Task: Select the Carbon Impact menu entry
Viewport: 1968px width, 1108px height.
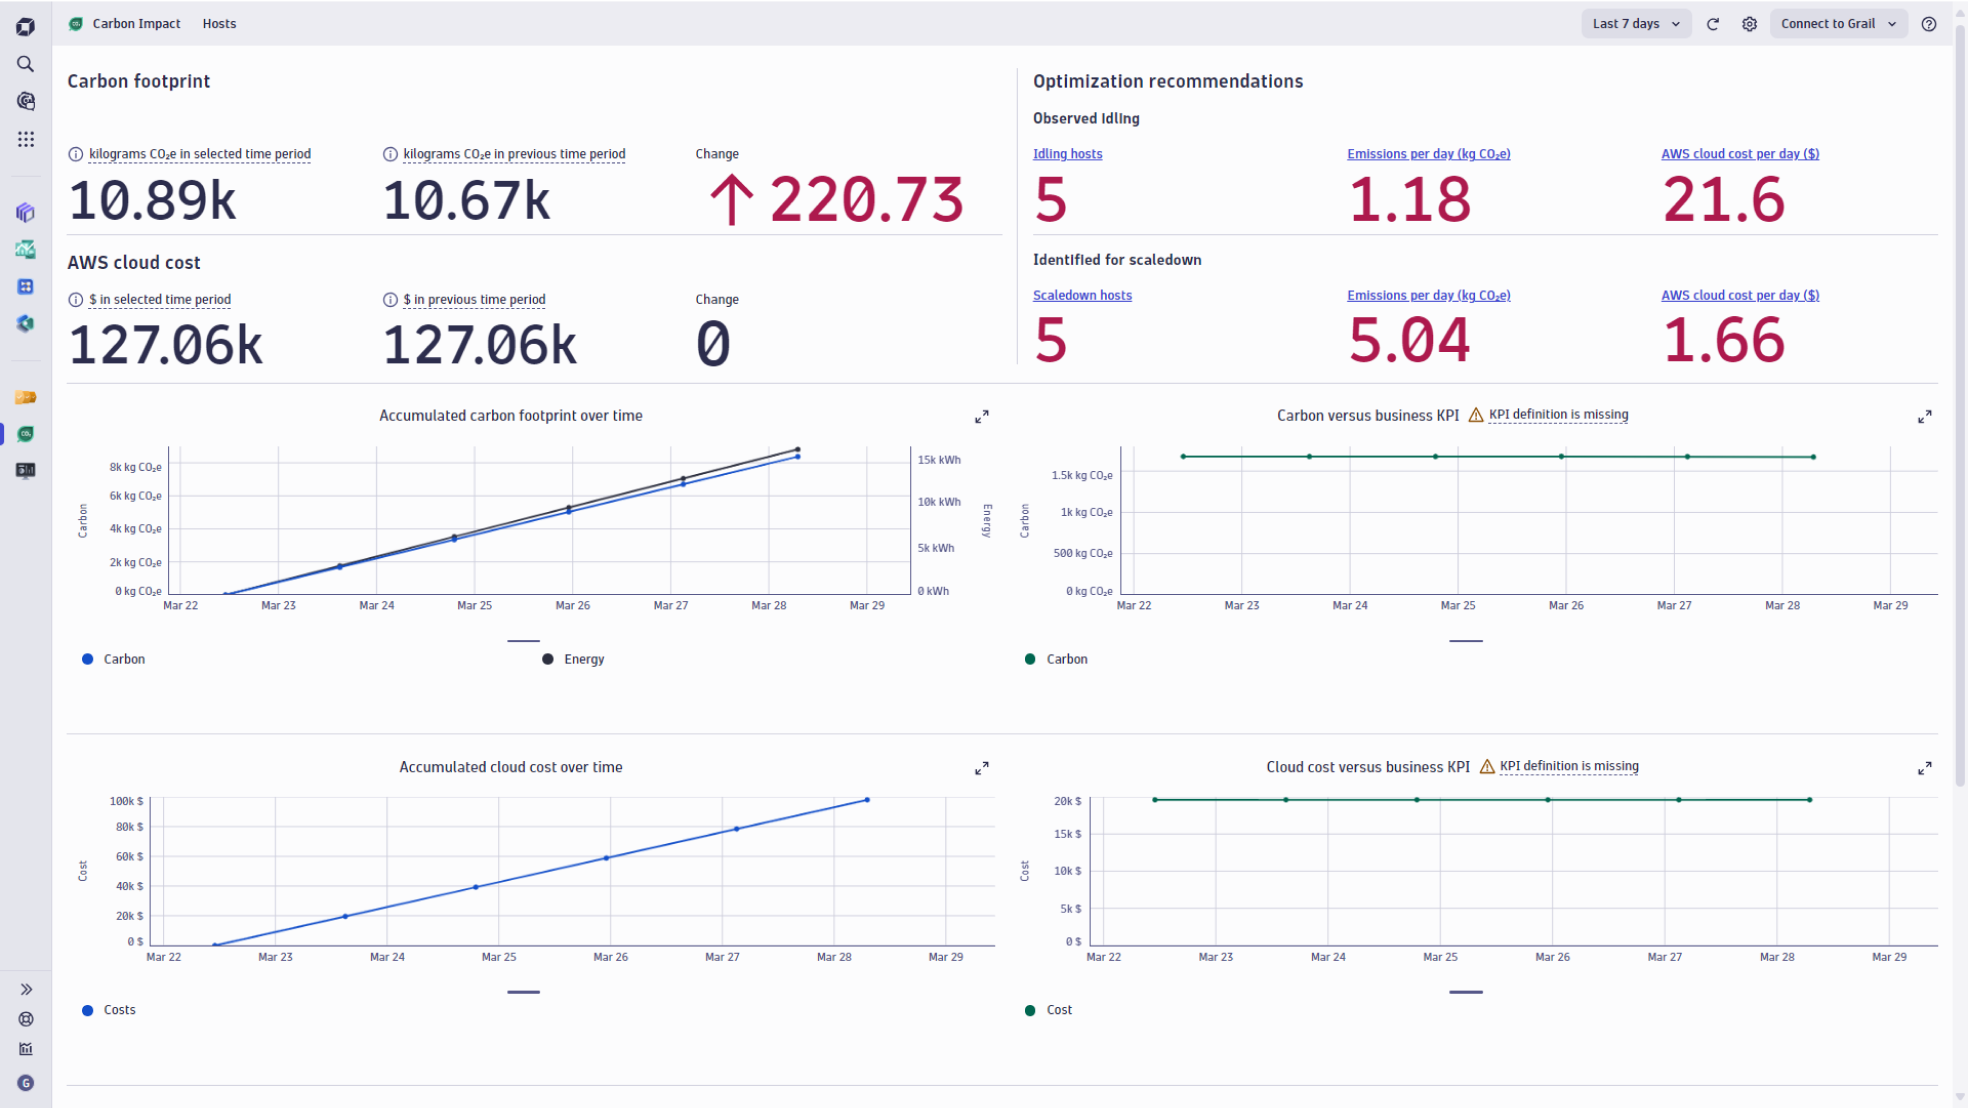Action: tap(136, 23)
